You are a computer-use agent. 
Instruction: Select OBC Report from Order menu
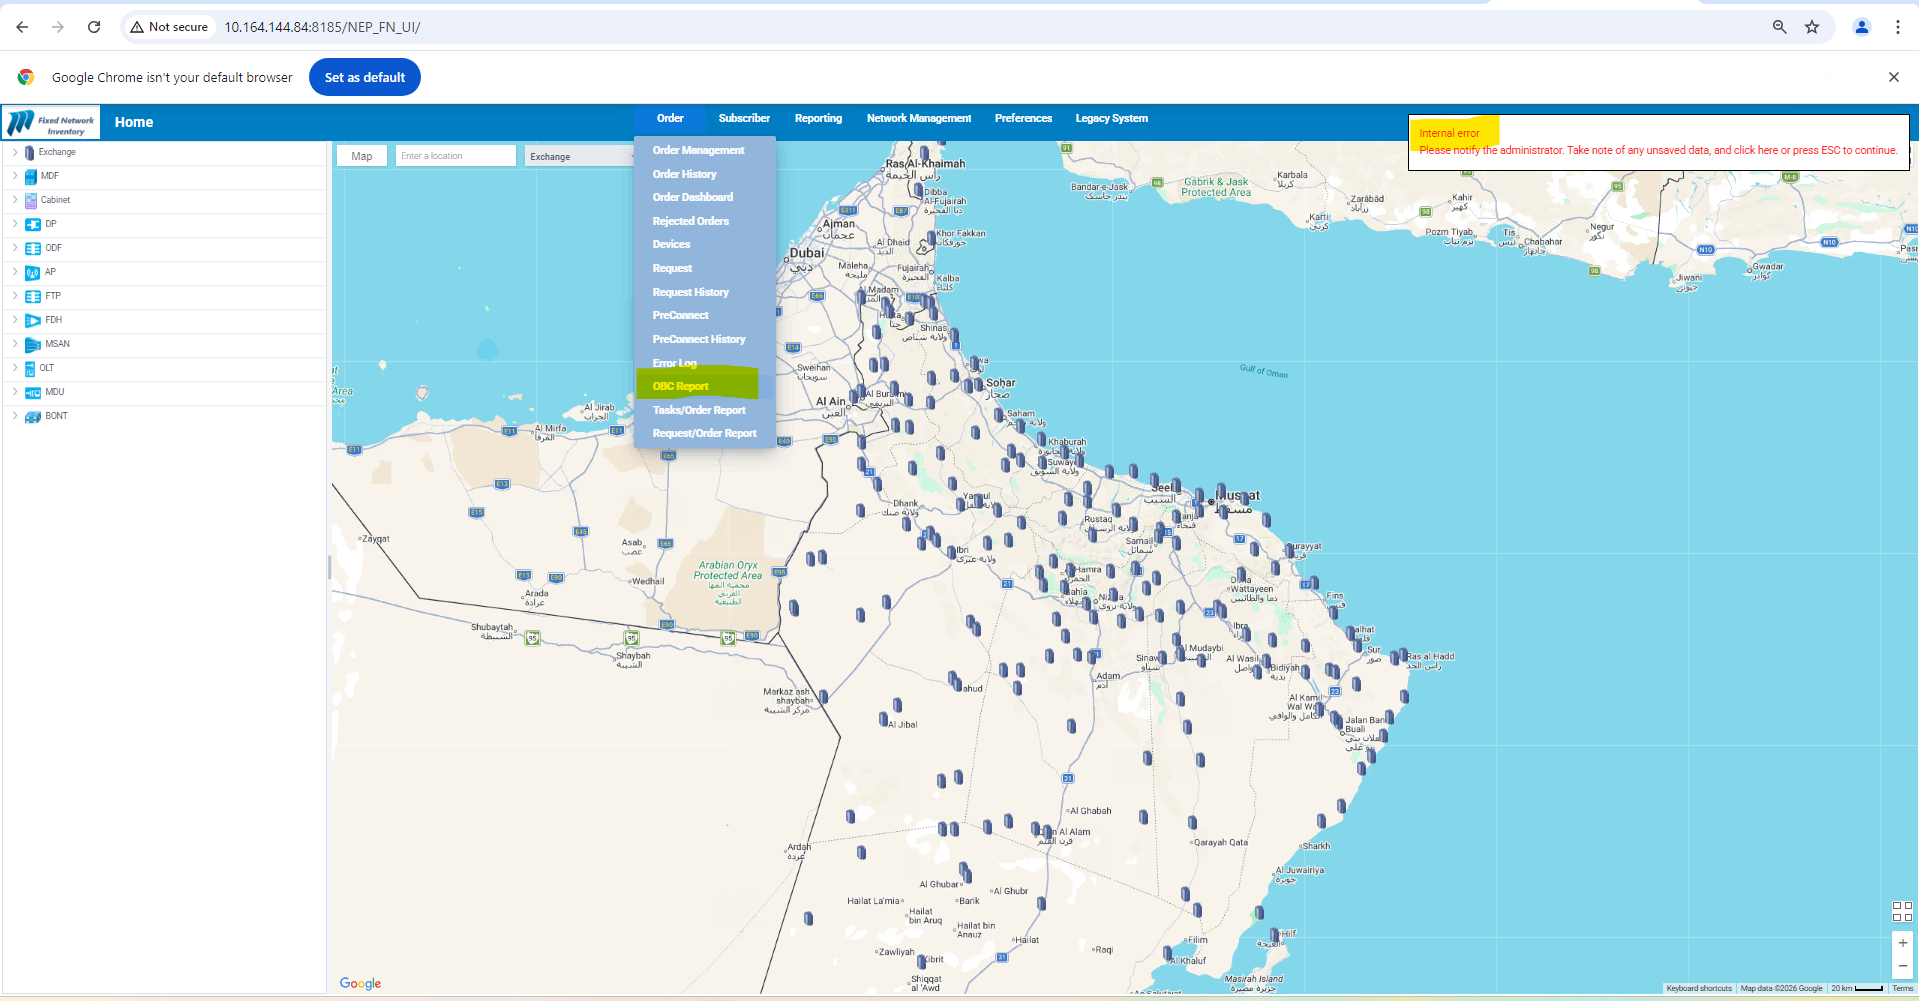tap(681, 386)
